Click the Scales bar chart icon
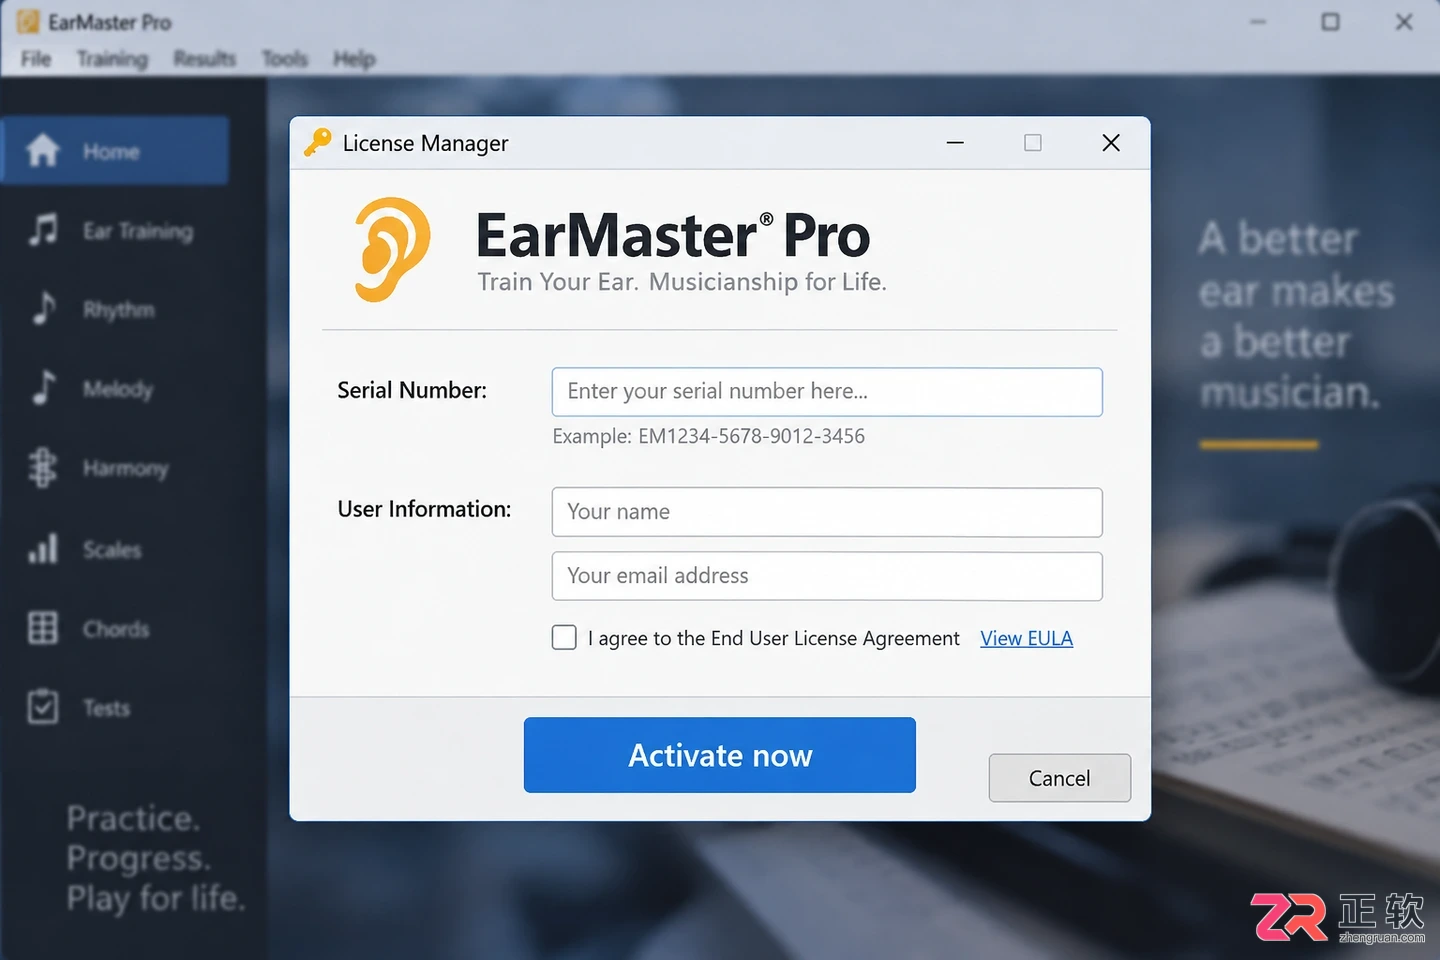1440x960 pixels. click(x=43, y=548)
